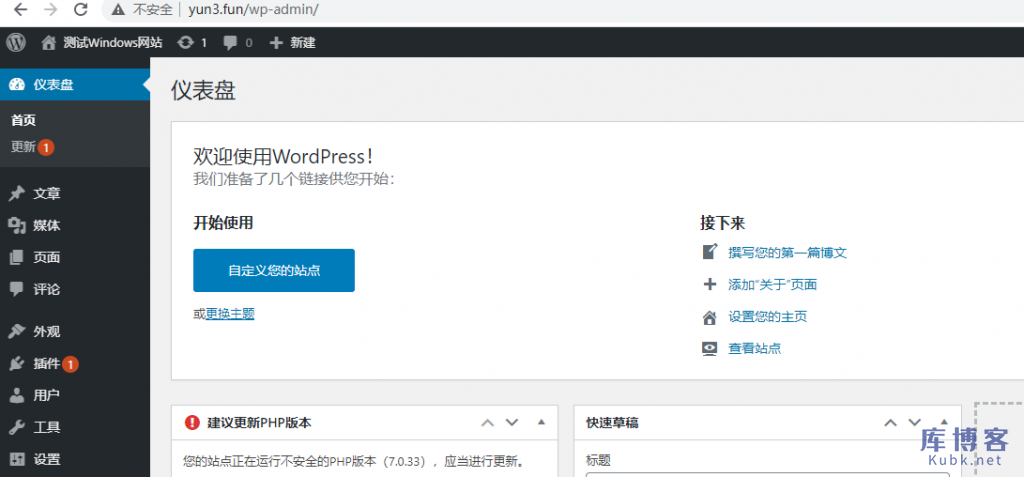1024x477 pixels.
Task: Click the media icon for 媒体
Action: tap(16, 226)
